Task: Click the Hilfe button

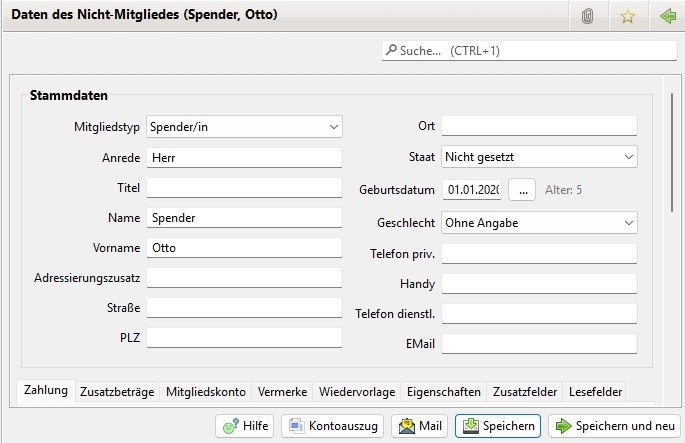Action: [245, 426]
